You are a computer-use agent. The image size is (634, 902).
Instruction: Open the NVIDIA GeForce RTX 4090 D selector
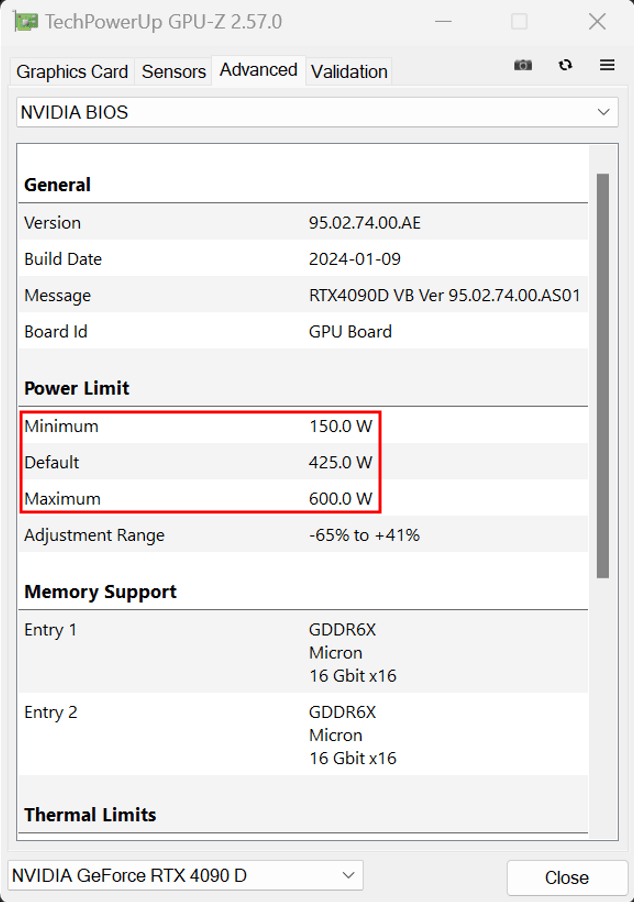185,876
